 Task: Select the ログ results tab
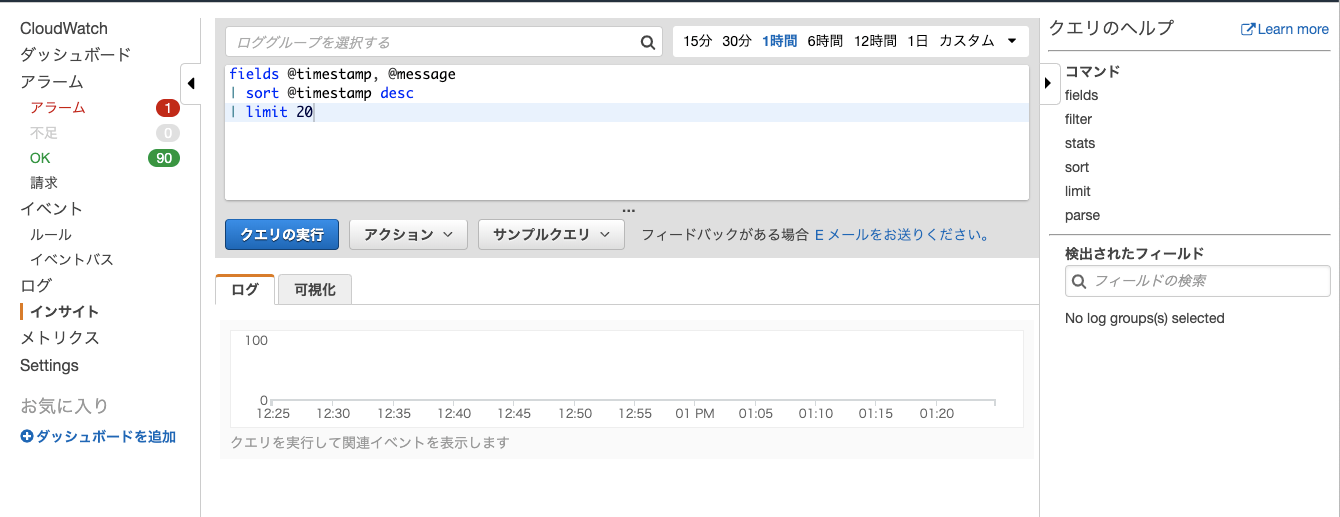[245, 290]
